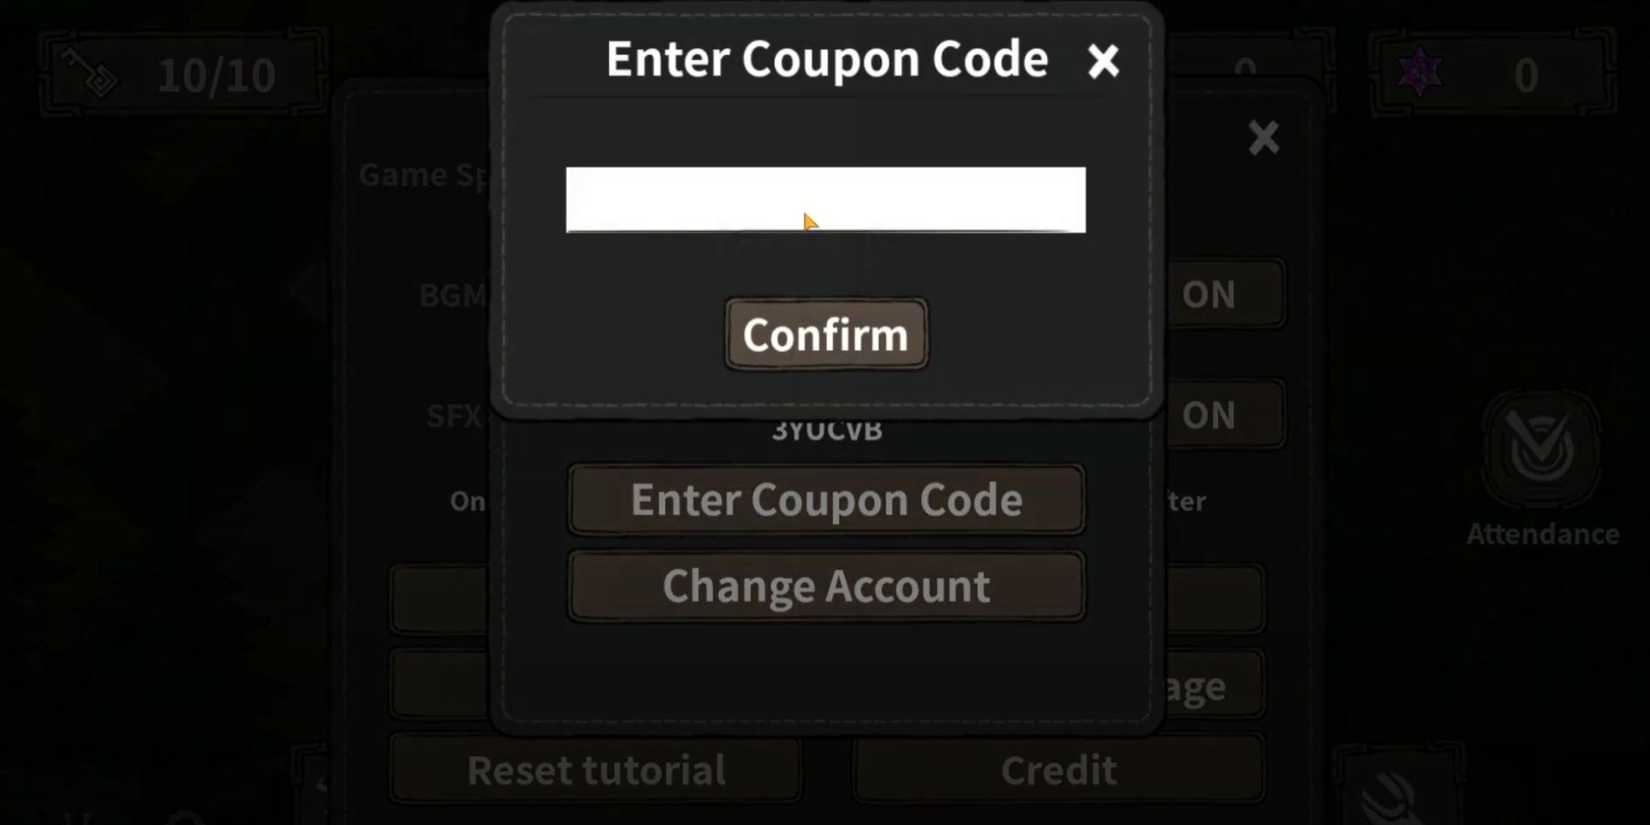
Task: Click the star currency count of 0
Action: pos(1526,75)
